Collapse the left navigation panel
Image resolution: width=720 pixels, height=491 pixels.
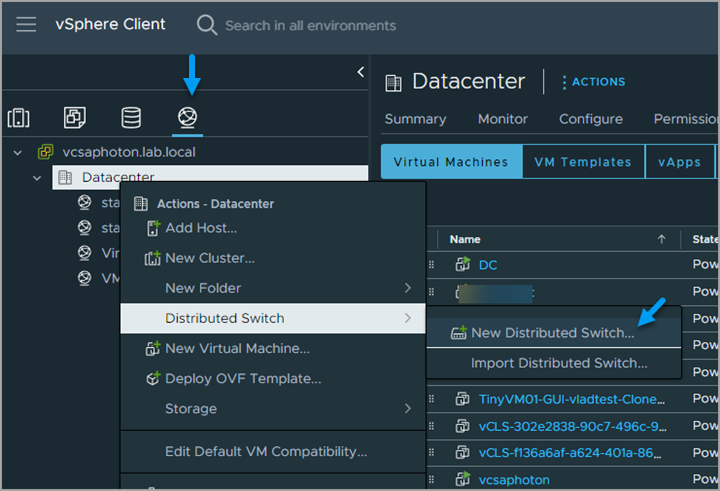coord(361,72)
